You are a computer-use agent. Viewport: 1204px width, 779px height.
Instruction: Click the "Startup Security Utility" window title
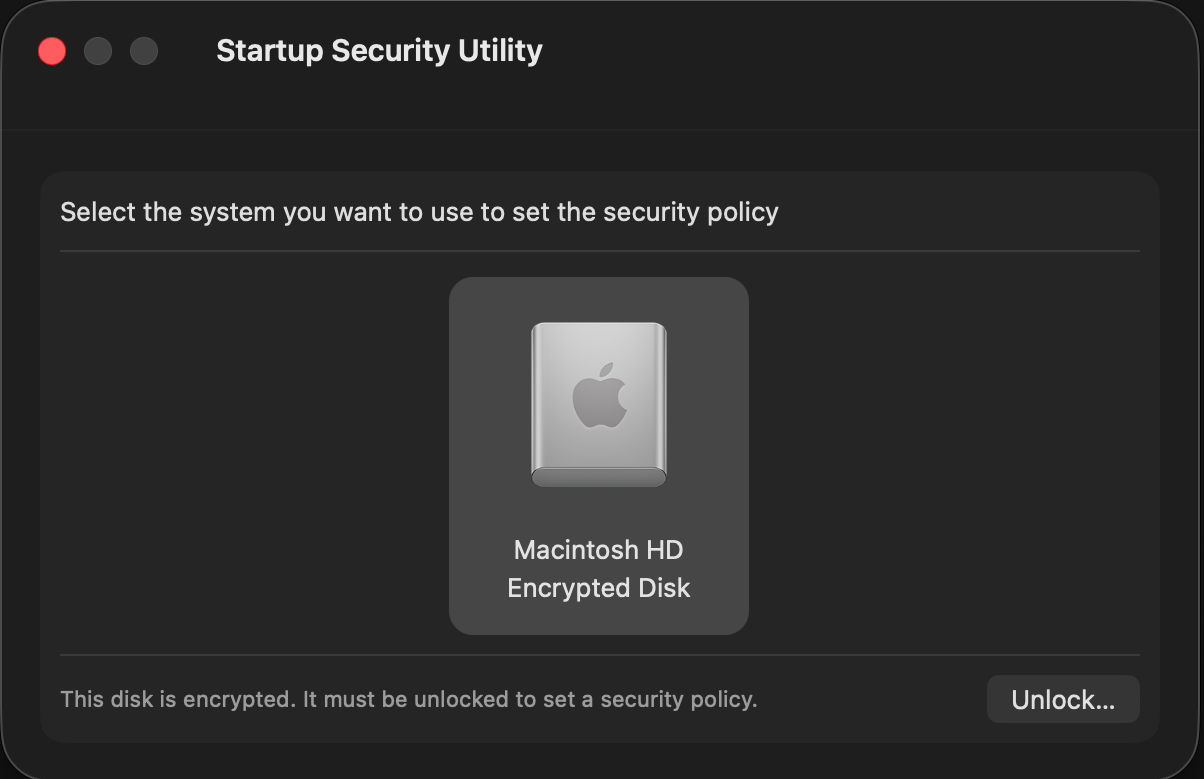(379, 51)
